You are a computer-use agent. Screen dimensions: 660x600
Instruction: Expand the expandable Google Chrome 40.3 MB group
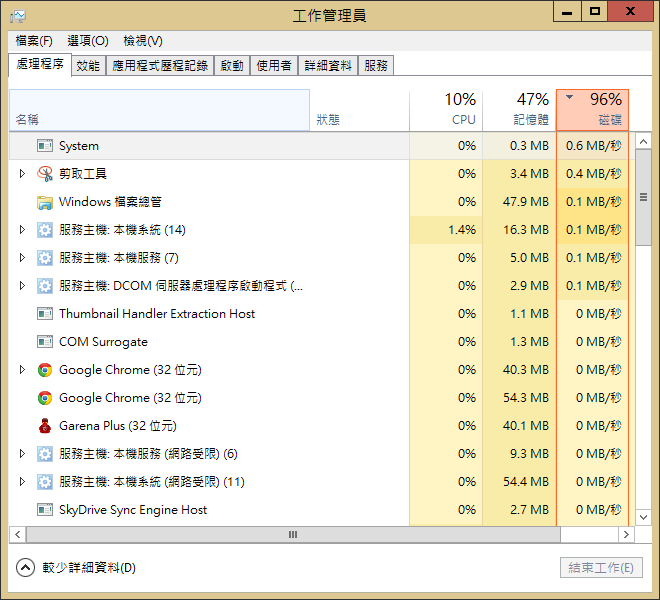[22, 370]
